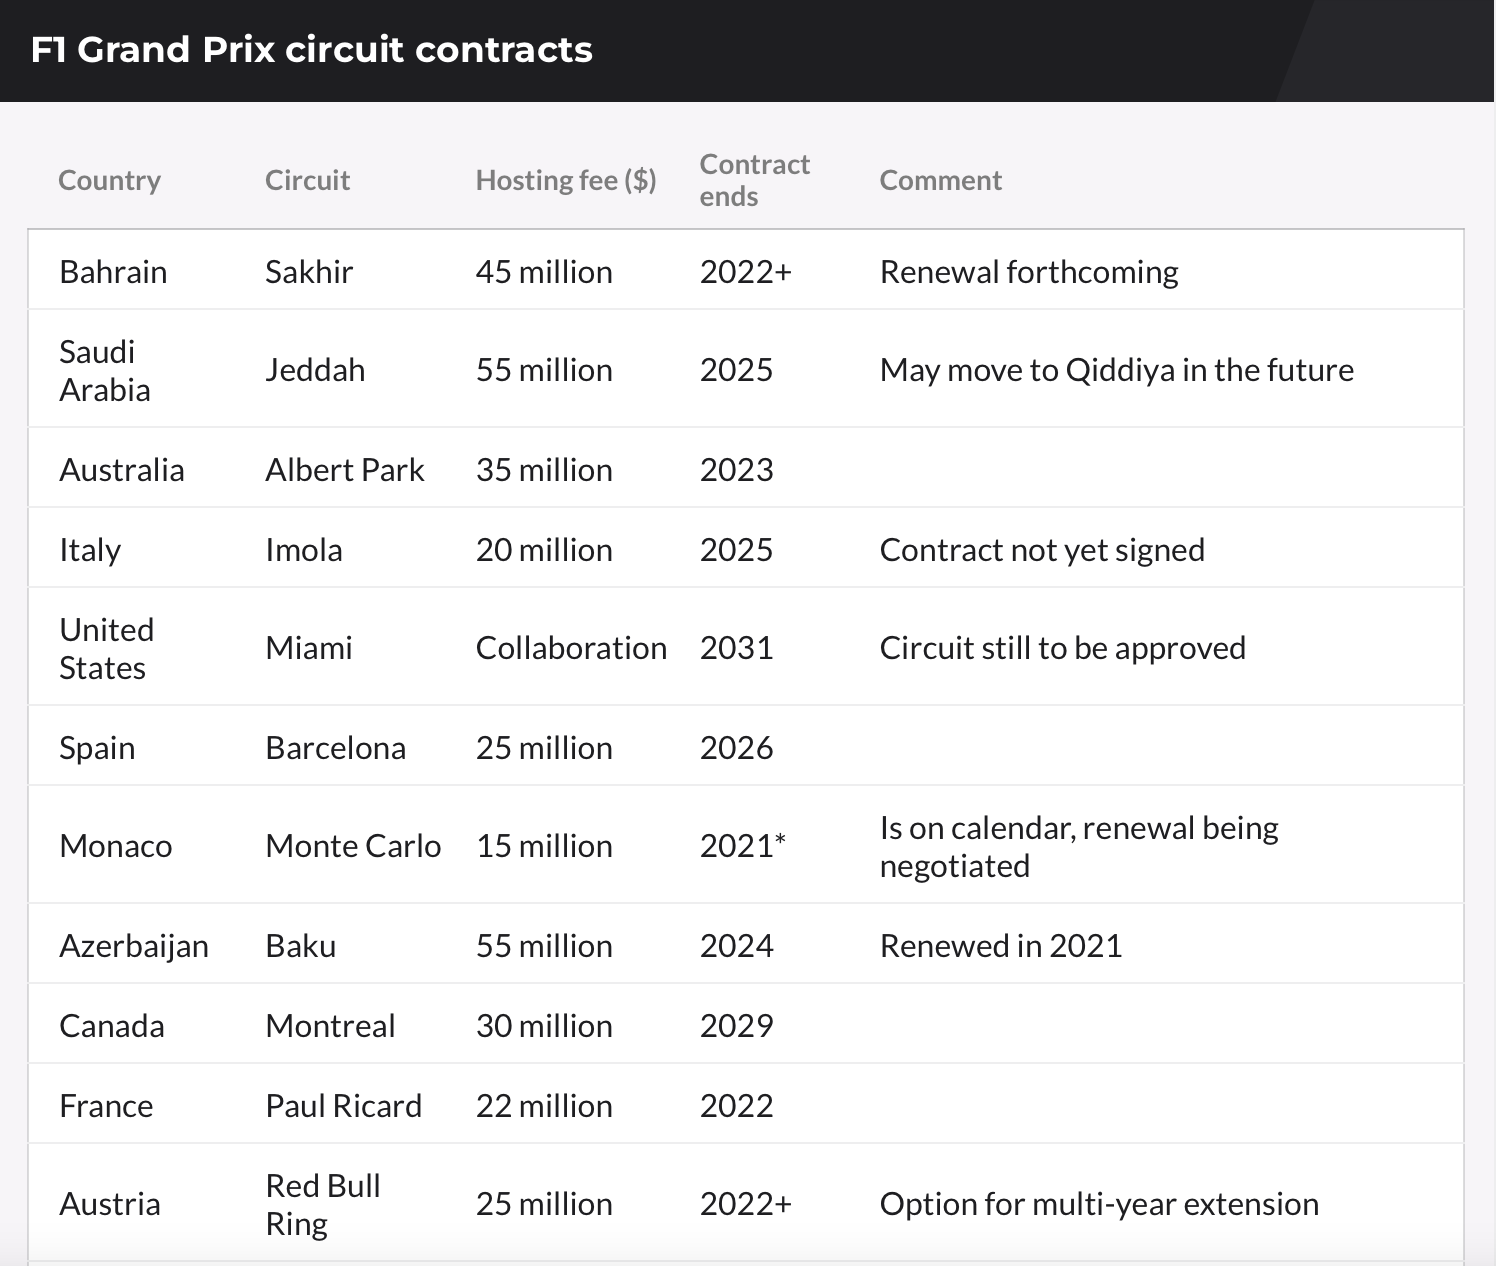Select the 'Renewed in 2021' comment
Image resolution: width=1496 pixels, height=1266 pixels.
tap(1001, 946)
